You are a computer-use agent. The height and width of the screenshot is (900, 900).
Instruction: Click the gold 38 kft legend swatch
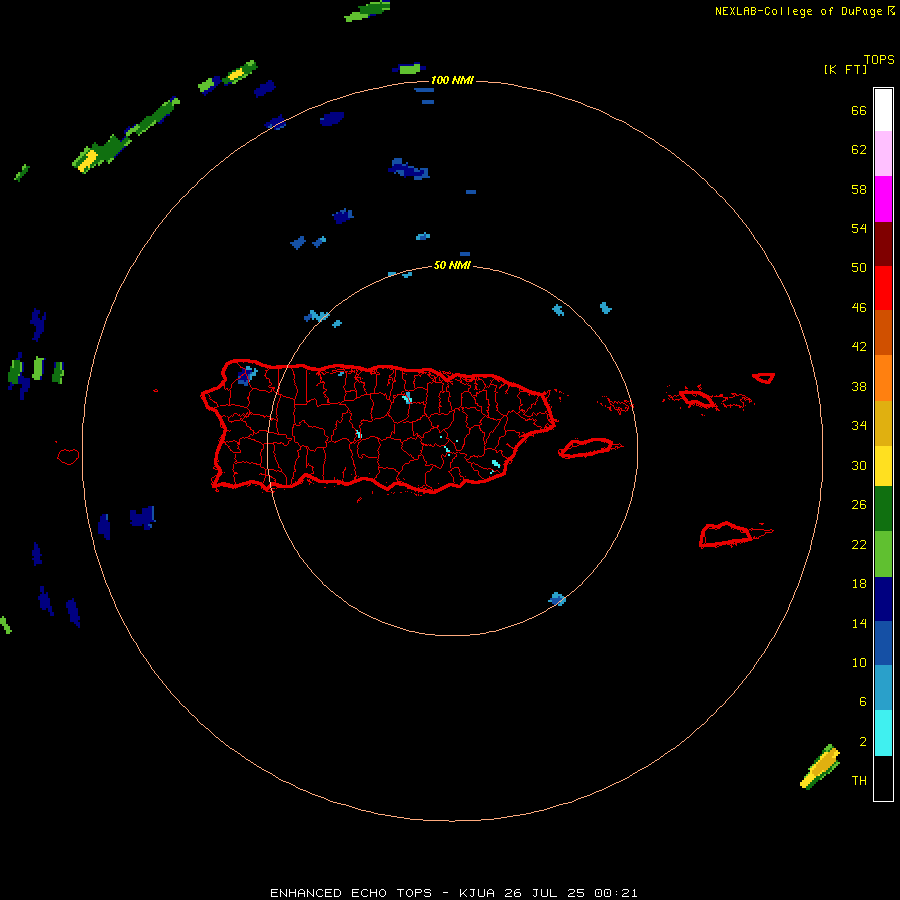[x=883, y=423]
